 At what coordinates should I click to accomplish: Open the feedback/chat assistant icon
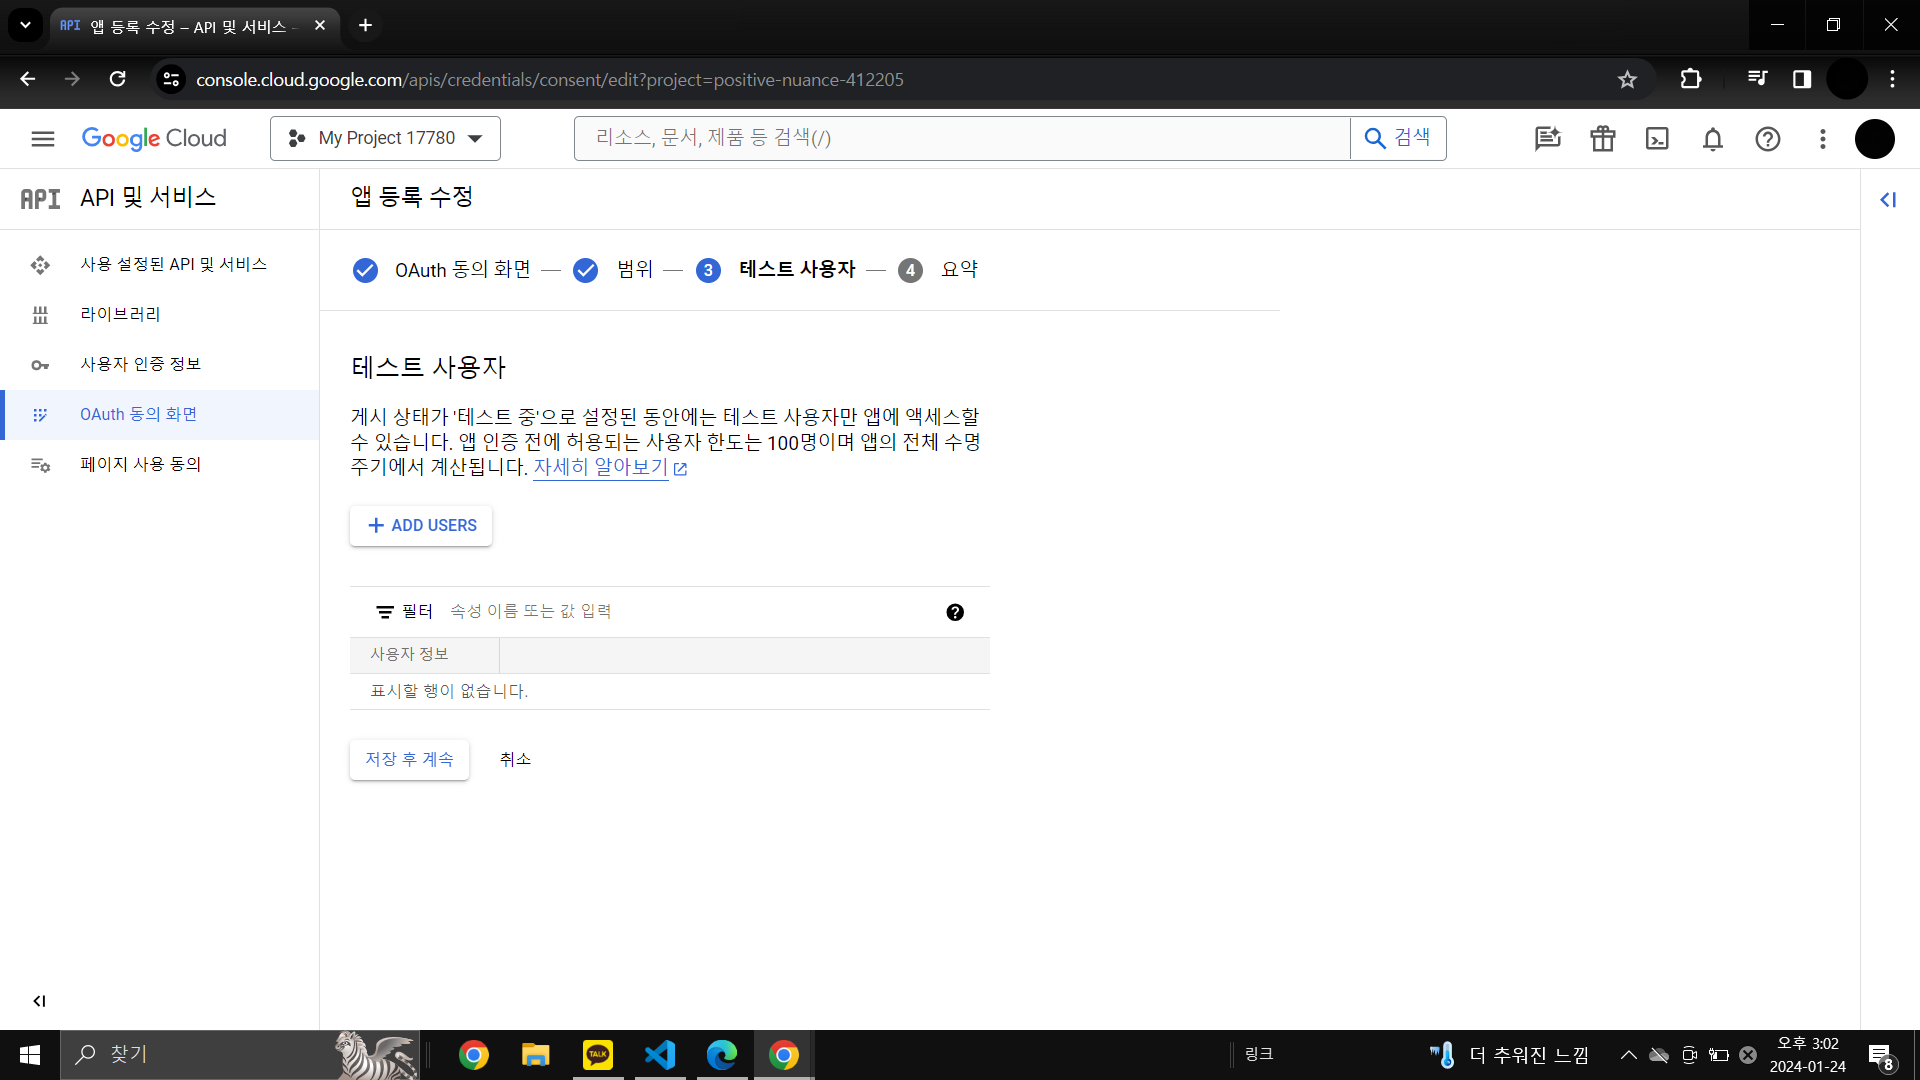1547,139
